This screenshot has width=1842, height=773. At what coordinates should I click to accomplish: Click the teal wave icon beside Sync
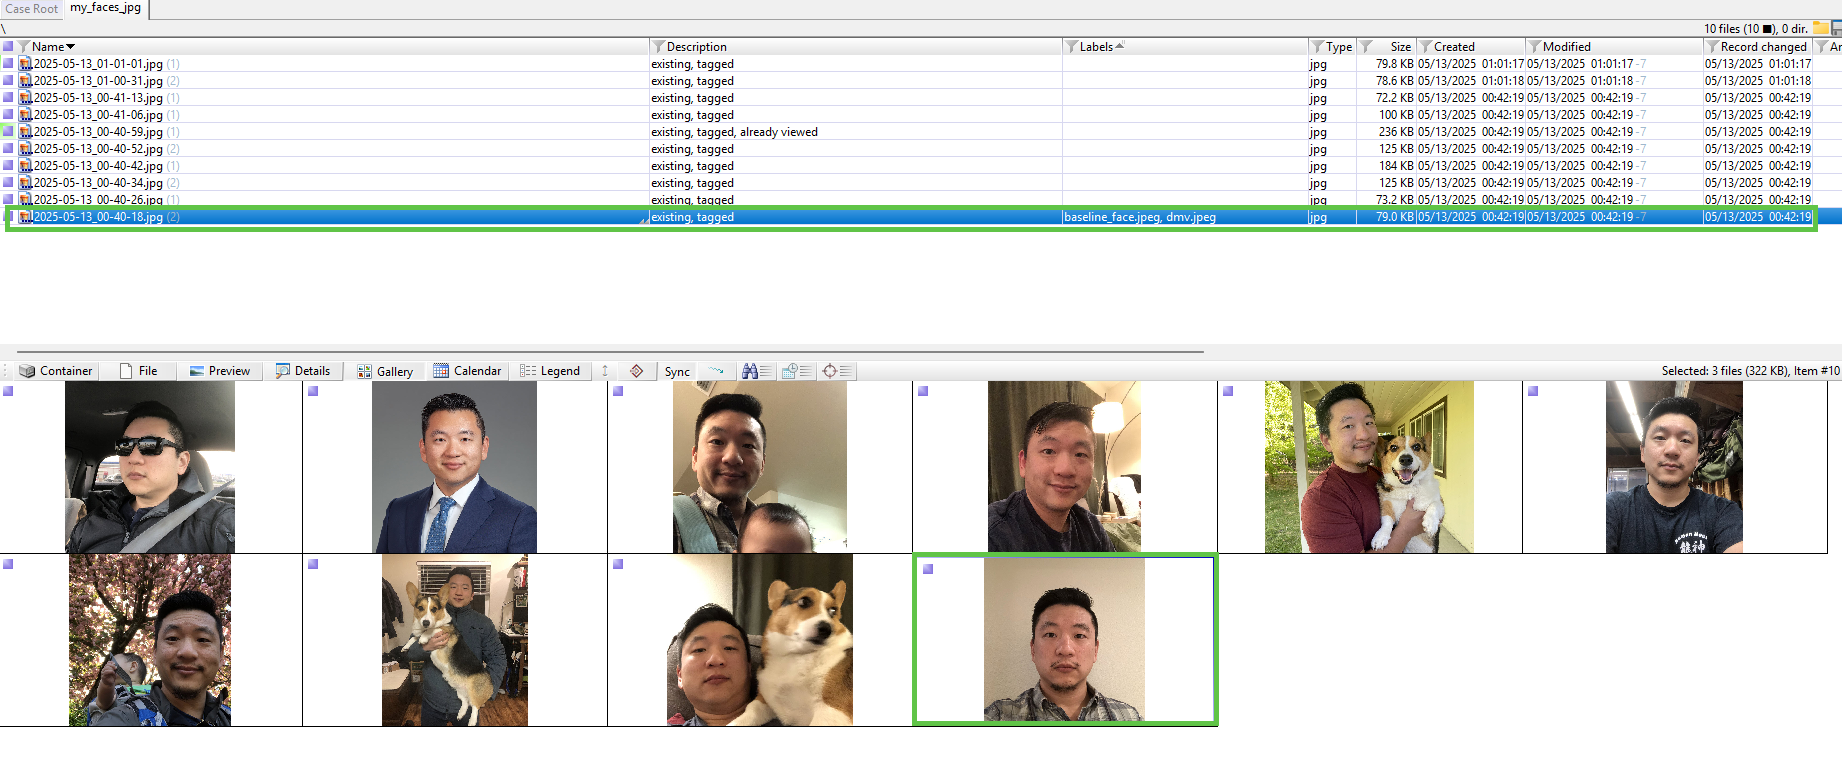tap(716, 371)
